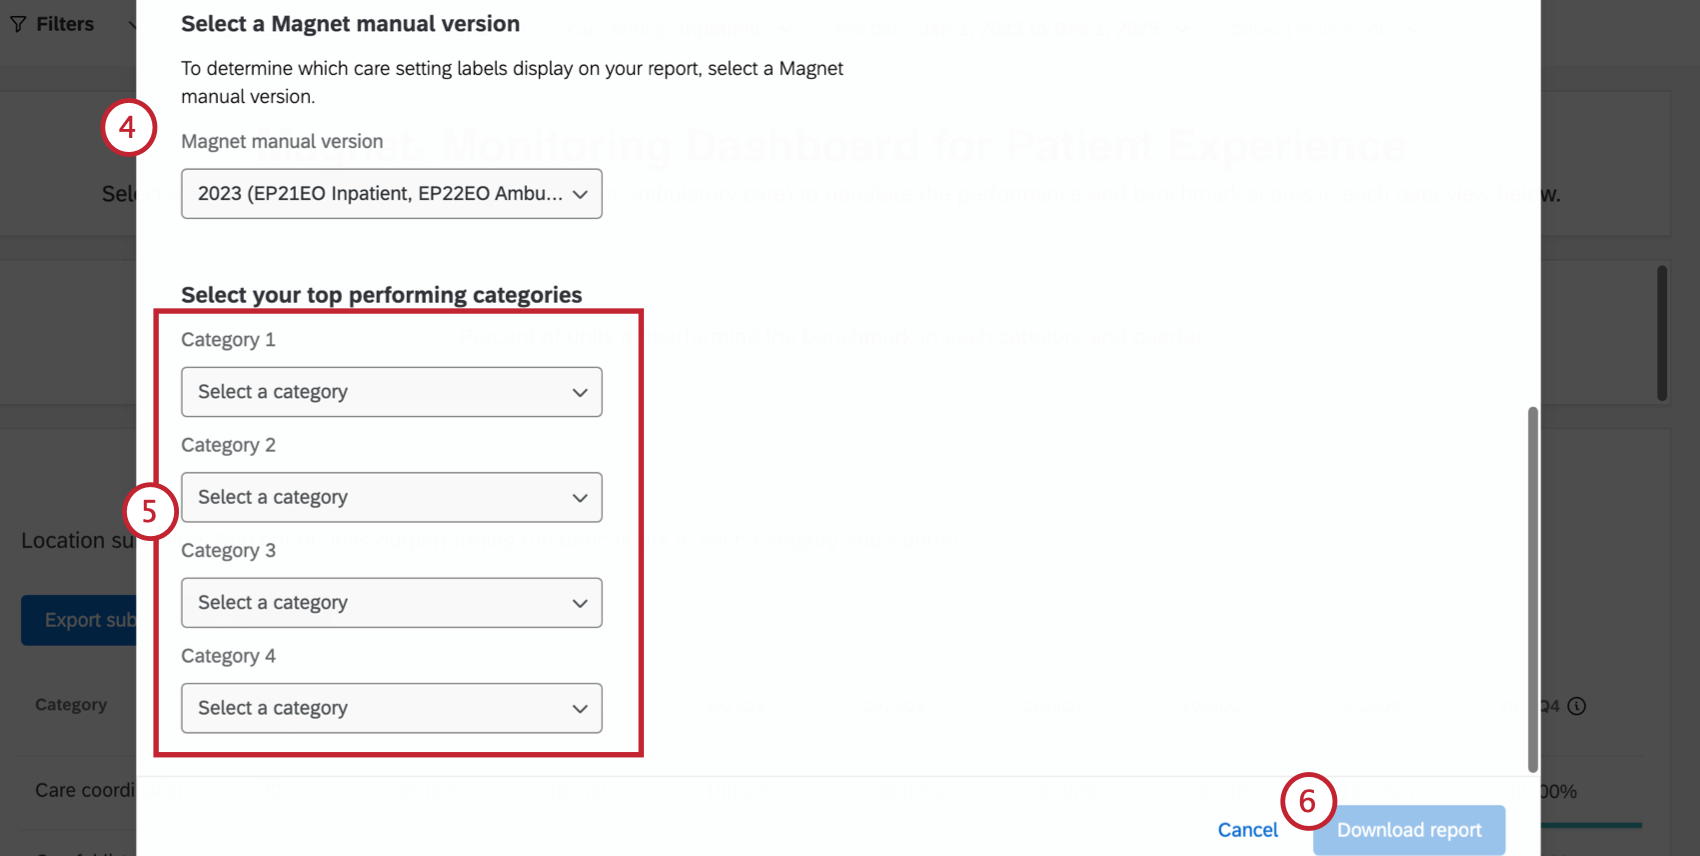The width and height of the screenshot is (1700, 856).
Task: Click the Cancel link
Action: (x=1247, y=829)
